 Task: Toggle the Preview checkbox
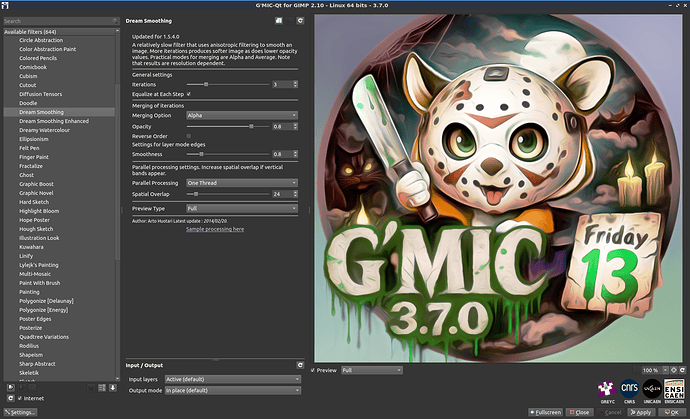[313, 370]
